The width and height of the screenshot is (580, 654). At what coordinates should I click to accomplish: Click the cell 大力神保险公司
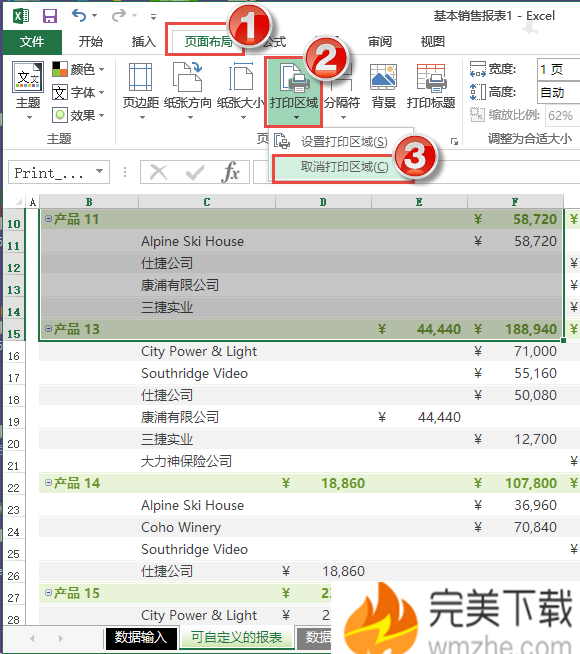click(x=186, y=461)
